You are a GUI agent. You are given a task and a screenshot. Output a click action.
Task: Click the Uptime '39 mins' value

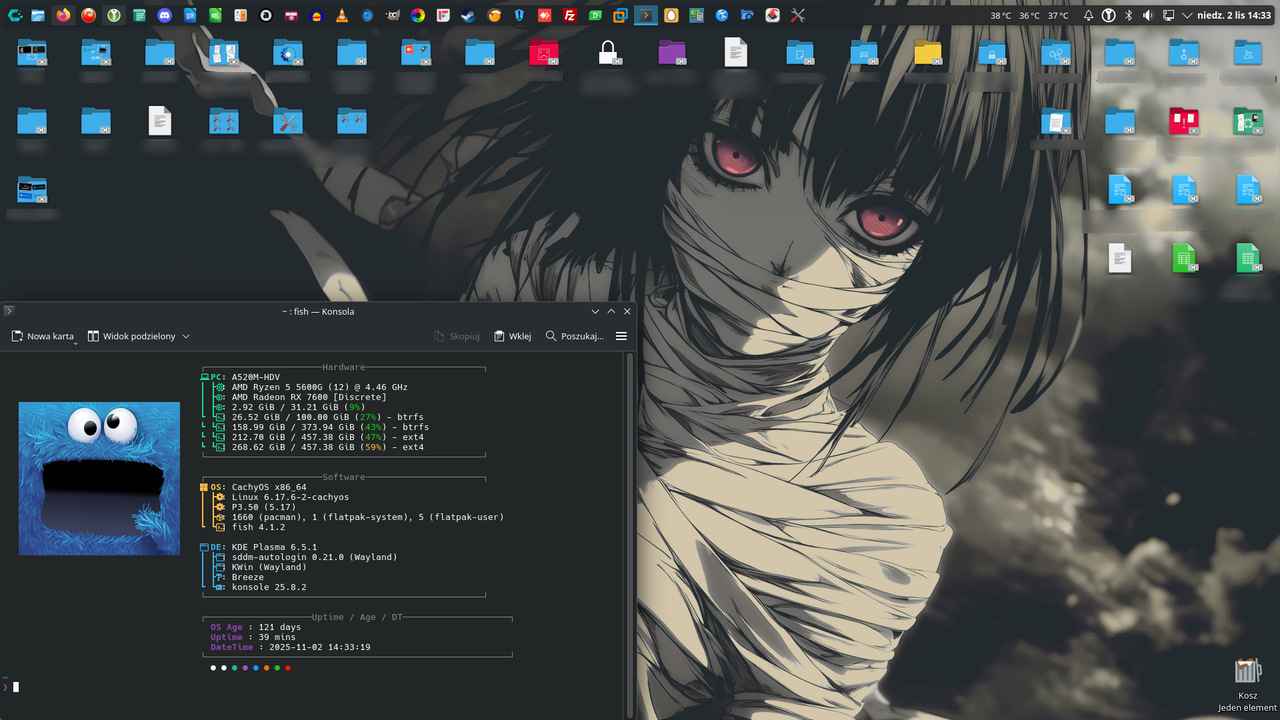[x=277, y=637]
